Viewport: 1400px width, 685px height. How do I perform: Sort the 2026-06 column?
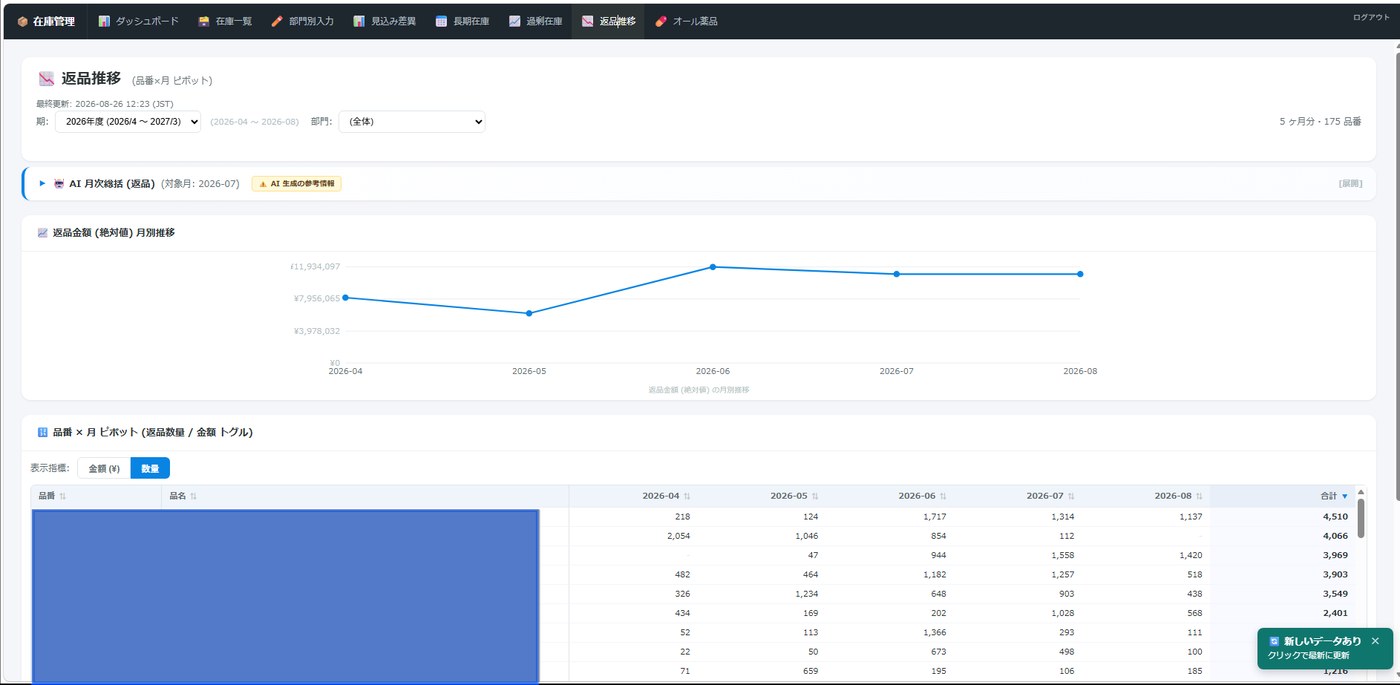click(x=943, y=496)
